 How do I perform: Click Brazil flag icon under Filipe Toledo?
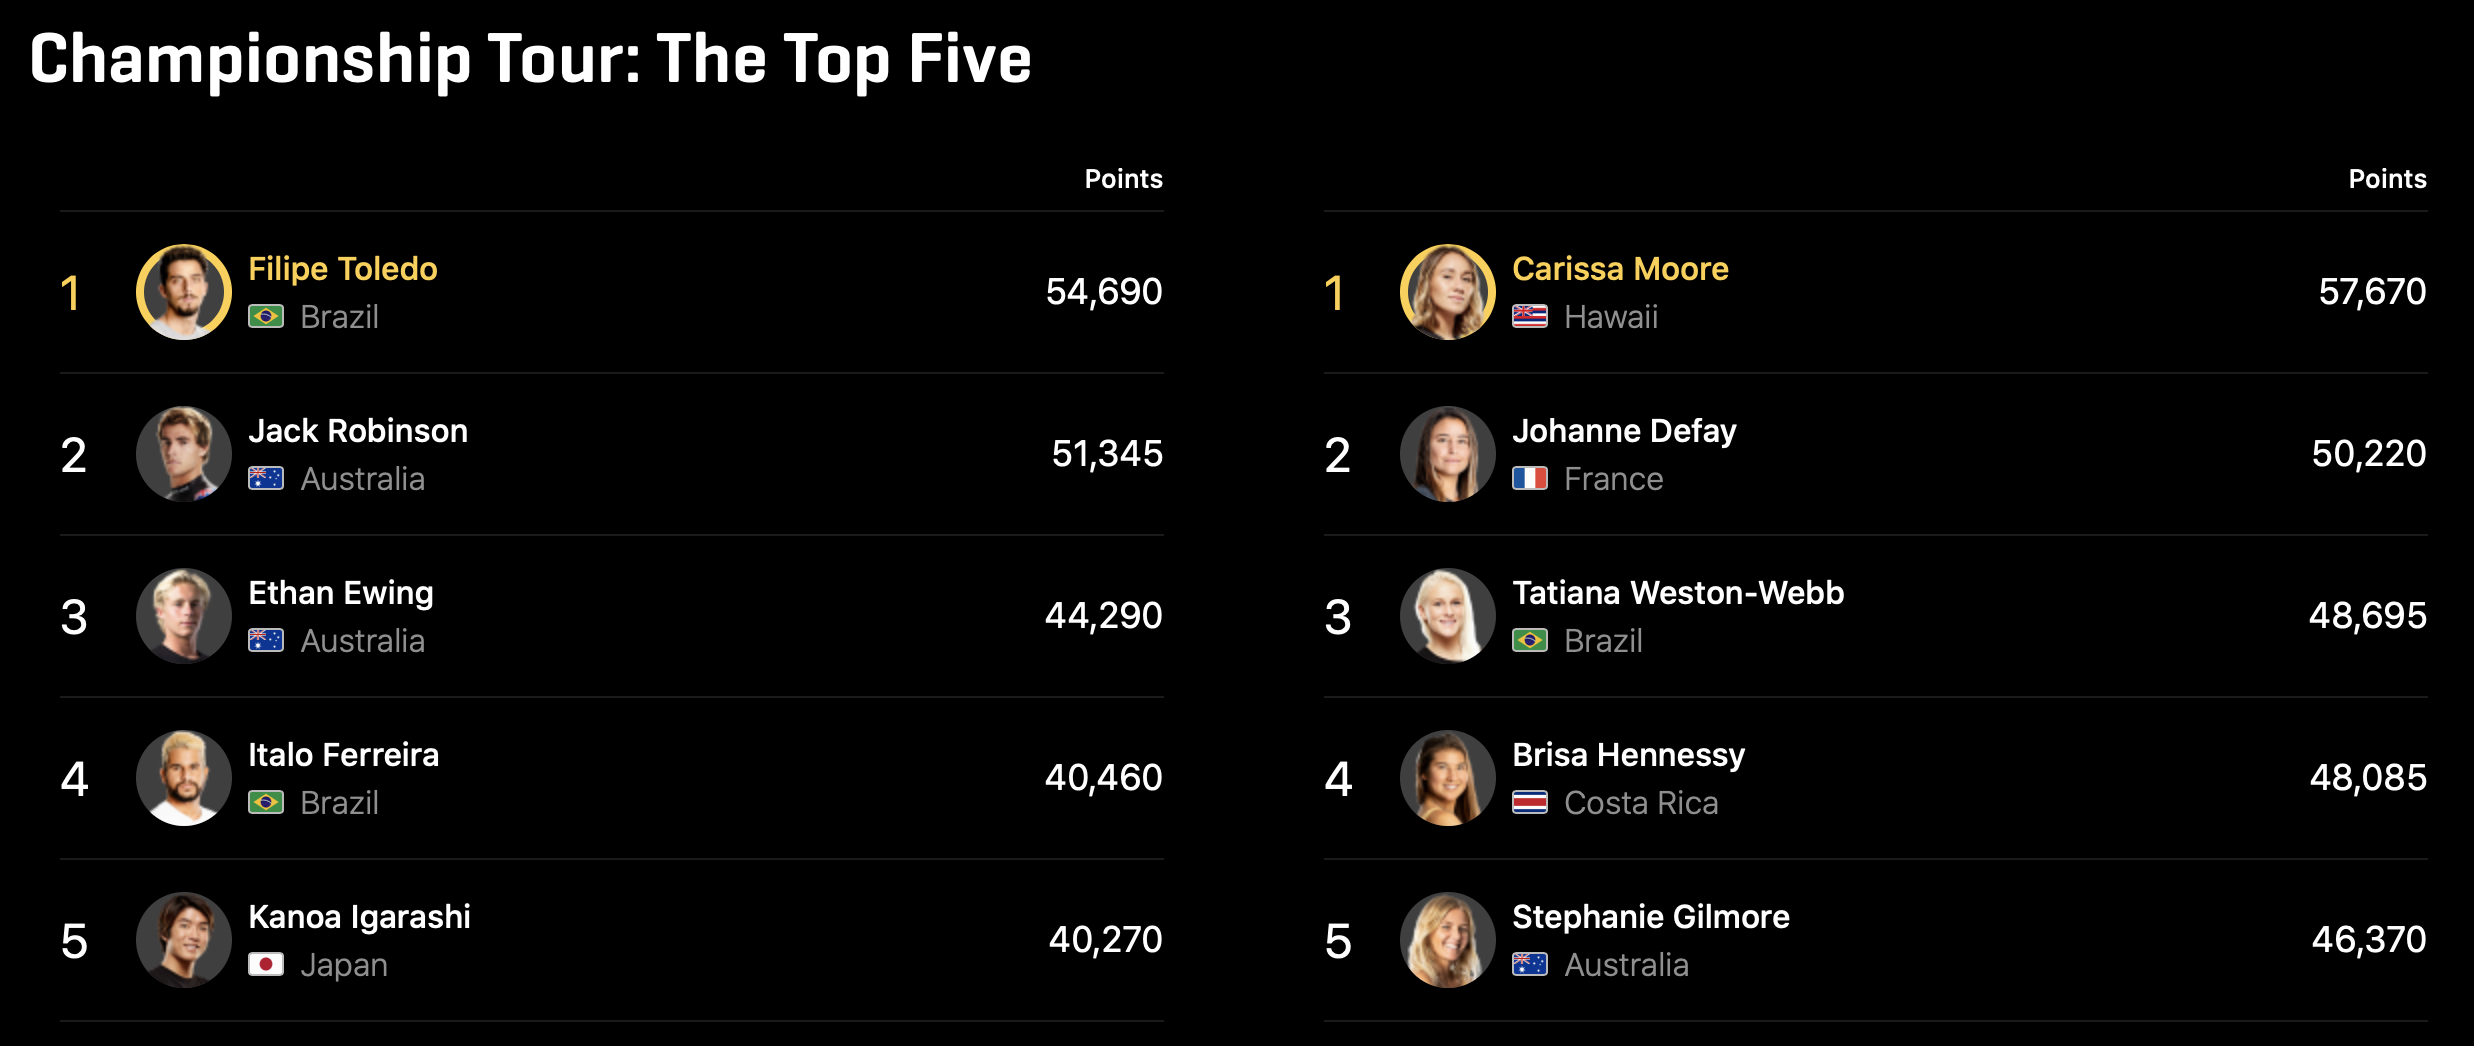point(266,317)
